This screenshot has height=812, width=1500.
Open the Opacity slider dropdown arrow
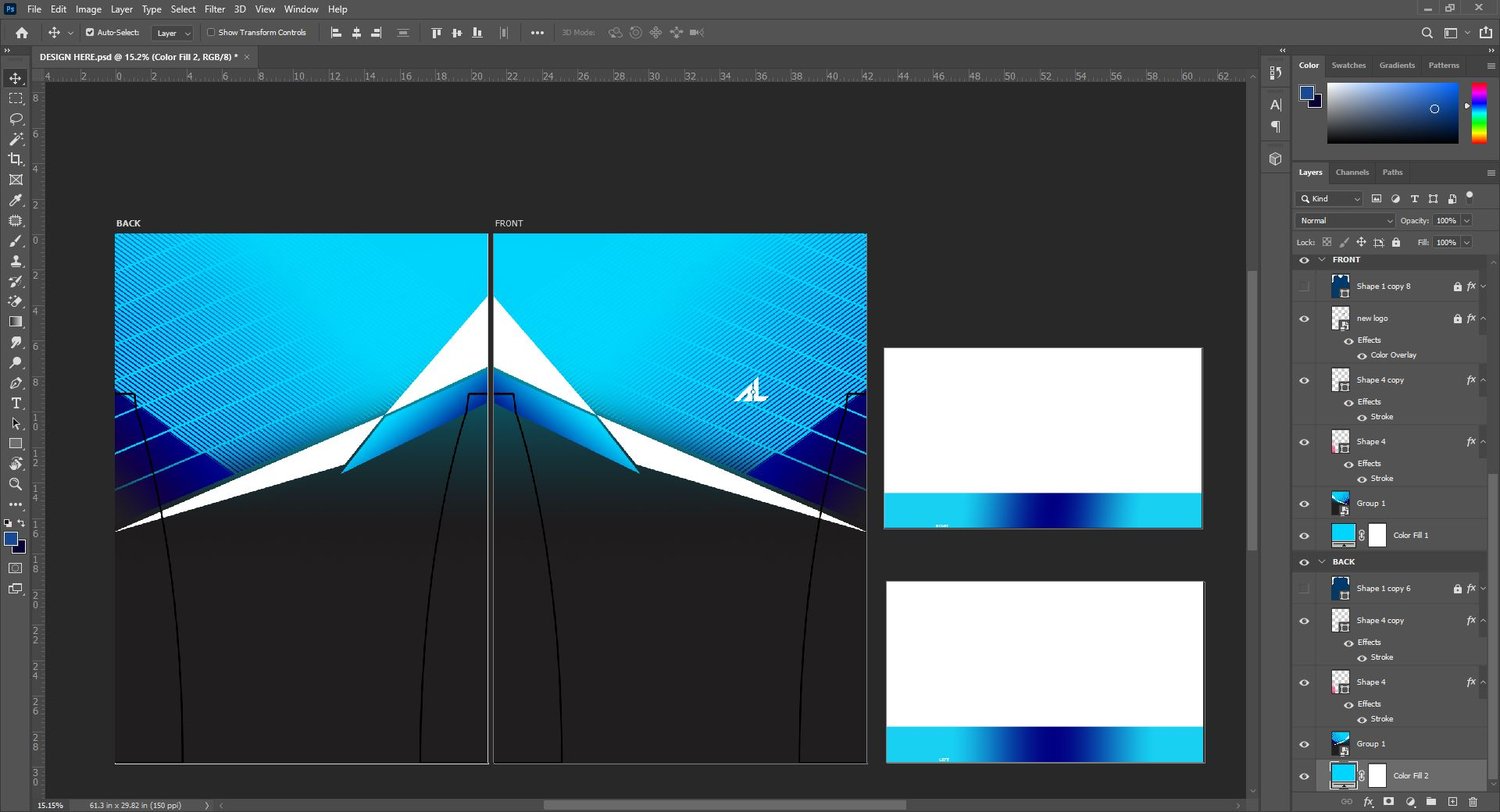point(1467,220)
